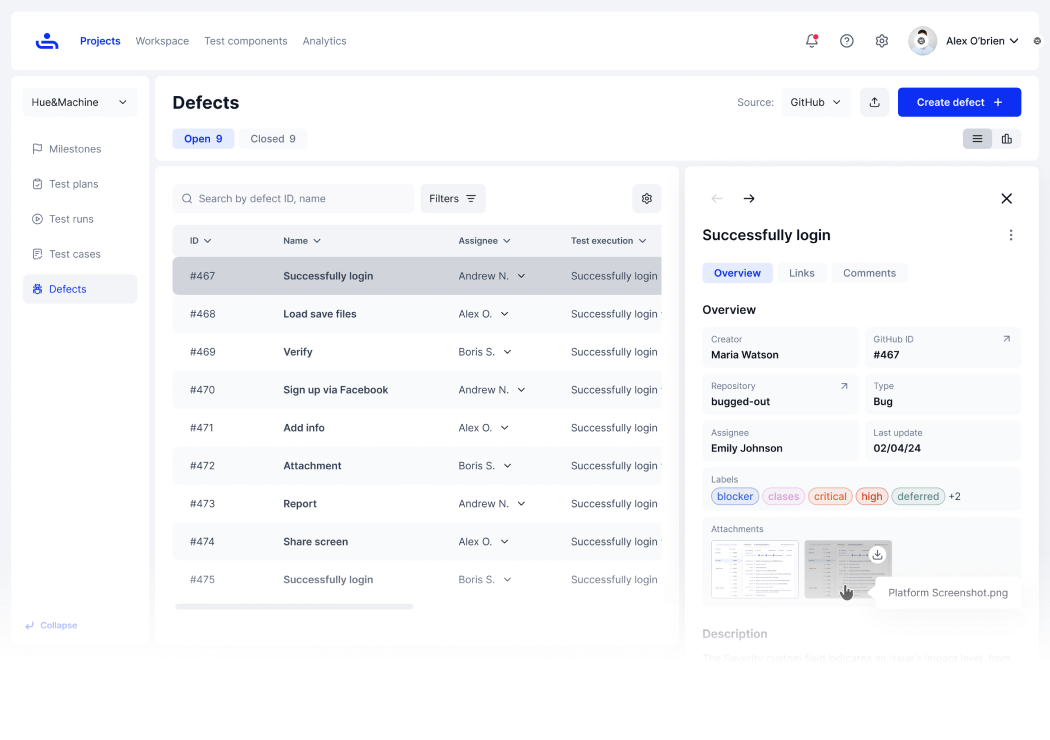Select defect #473 Report
The width and height of the screenshot is (1050, 740).
click(x=417, y=504)
